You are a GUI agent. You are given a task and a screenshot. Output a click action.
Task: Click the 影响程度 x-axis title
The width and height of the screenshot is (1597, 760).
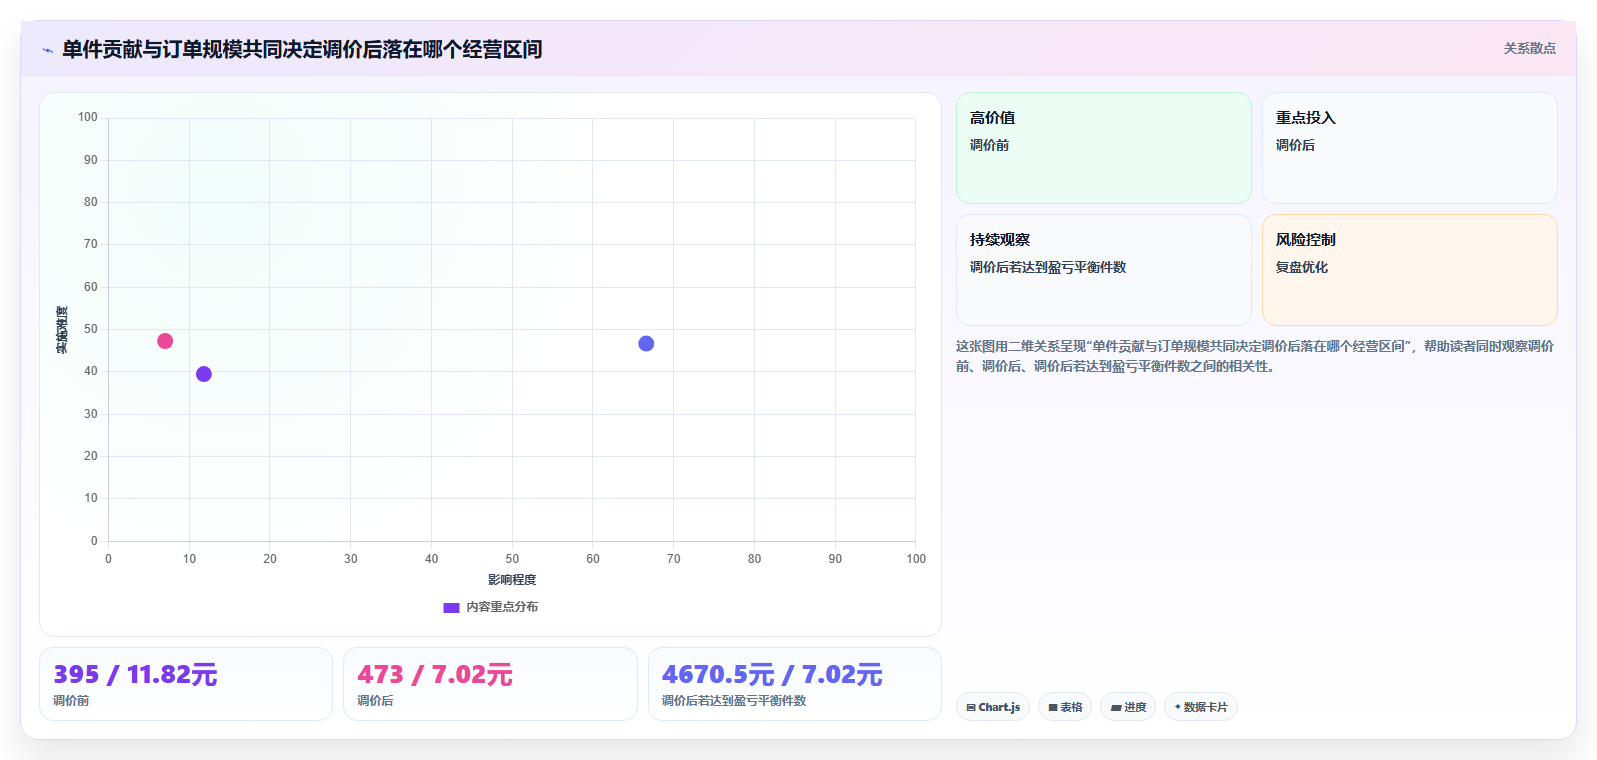pos(512,580)
